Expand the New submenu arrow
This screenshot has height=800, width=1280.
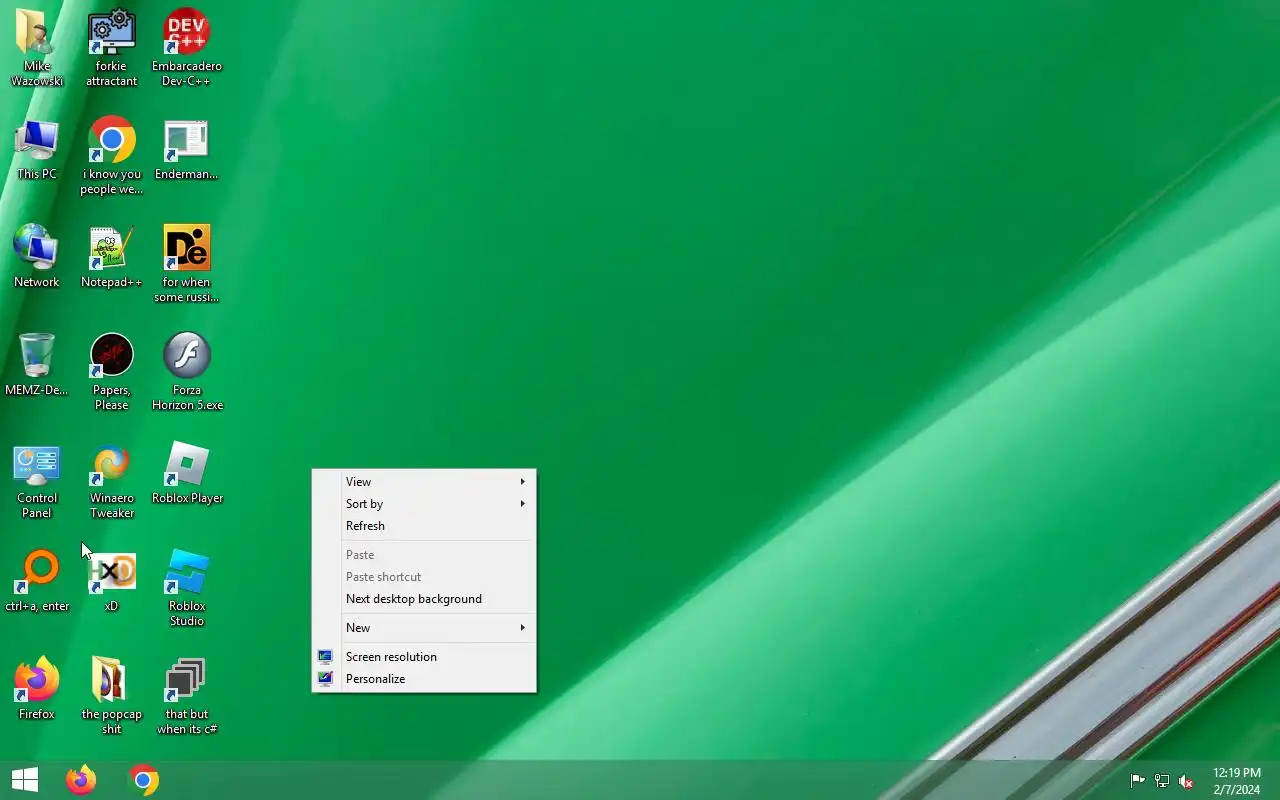point(522,628)
